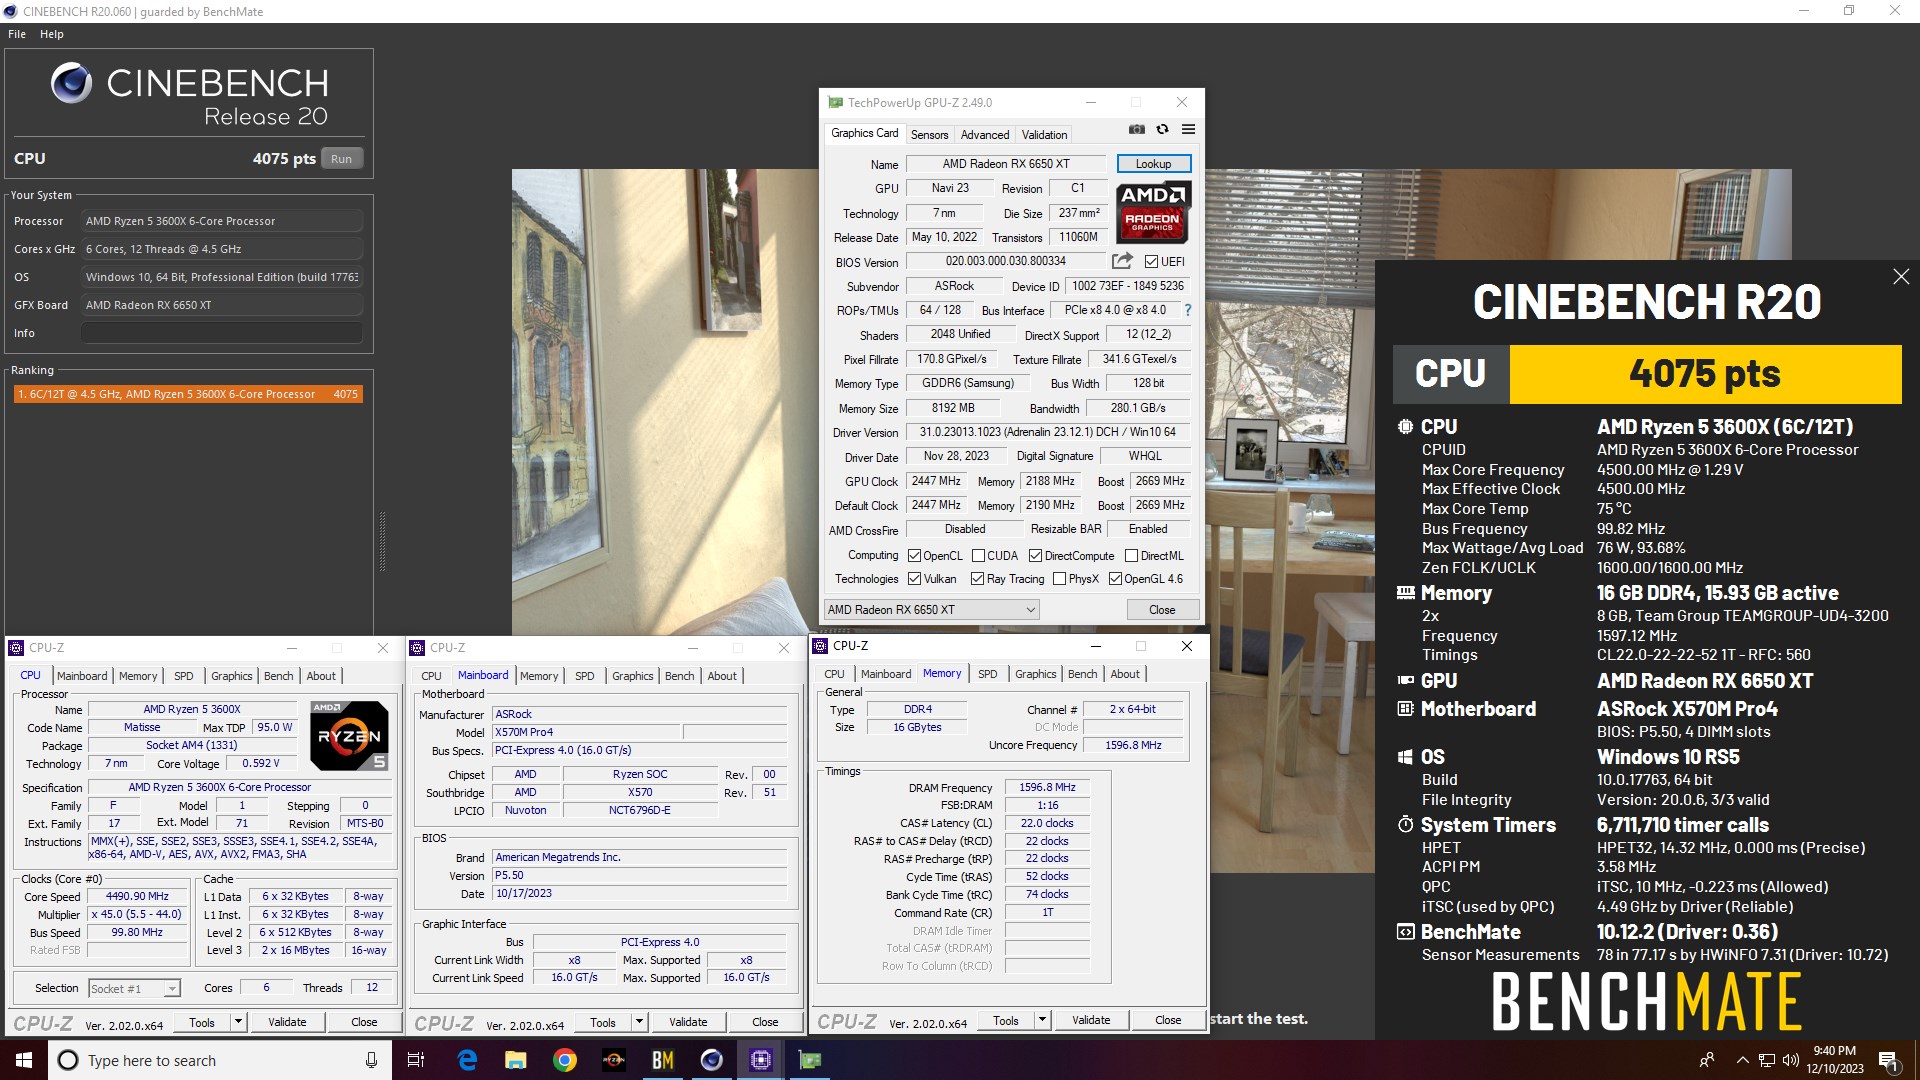The image size is (1920, 1080).
Task: Toggle the OpenCL checkbox
Action: pos(914,556)
